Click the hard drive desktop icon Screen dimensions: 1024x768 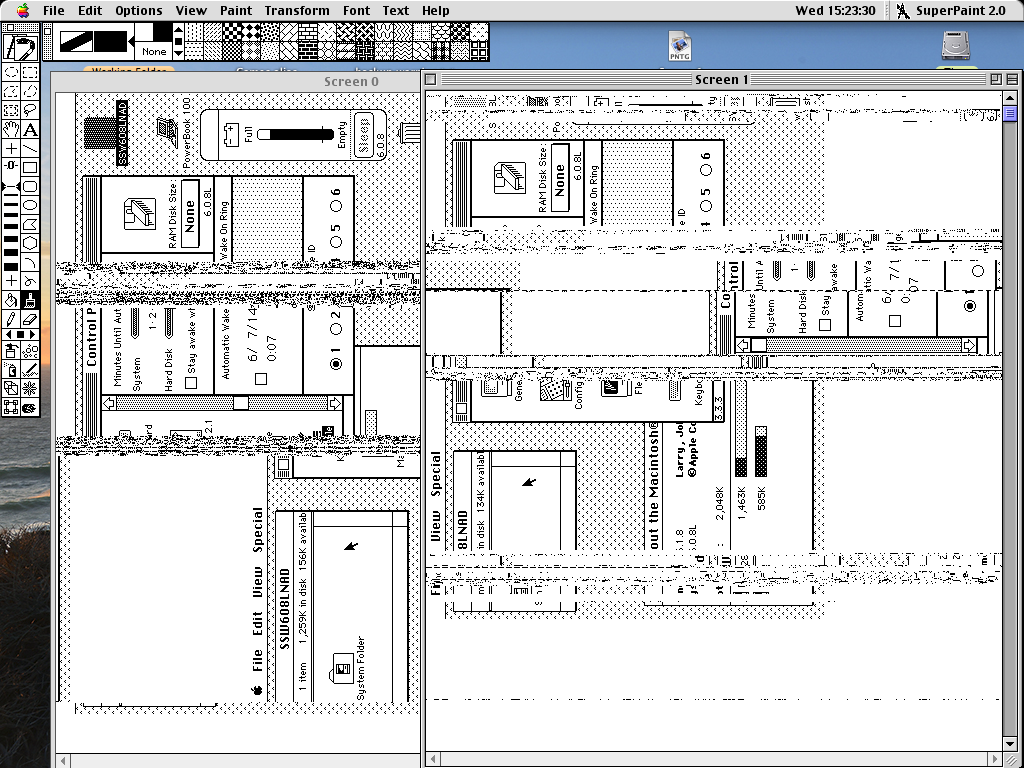pos(955,46)
